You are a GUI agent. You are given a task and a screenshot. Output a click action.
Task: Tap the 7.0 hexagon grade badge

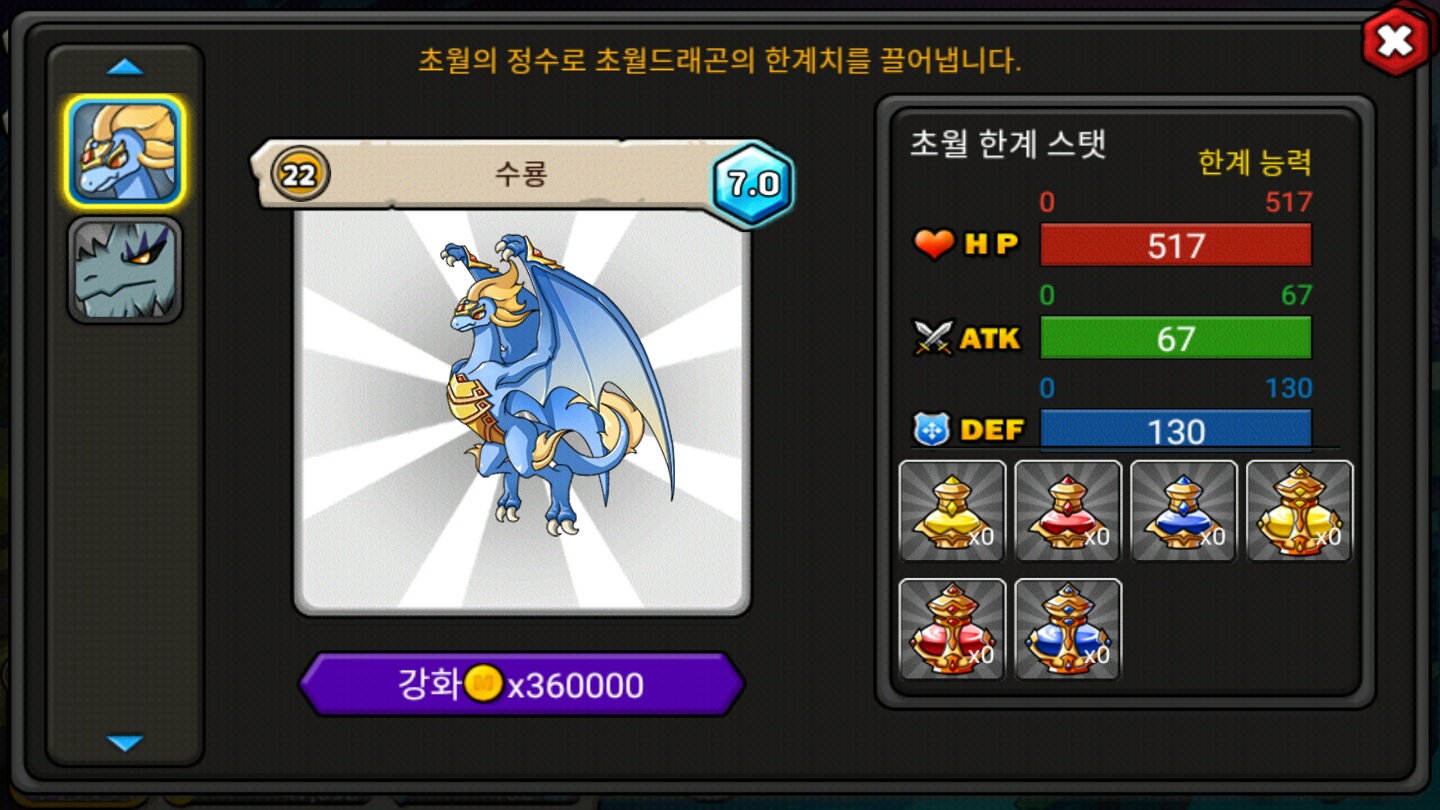click(x=753, y=185)
